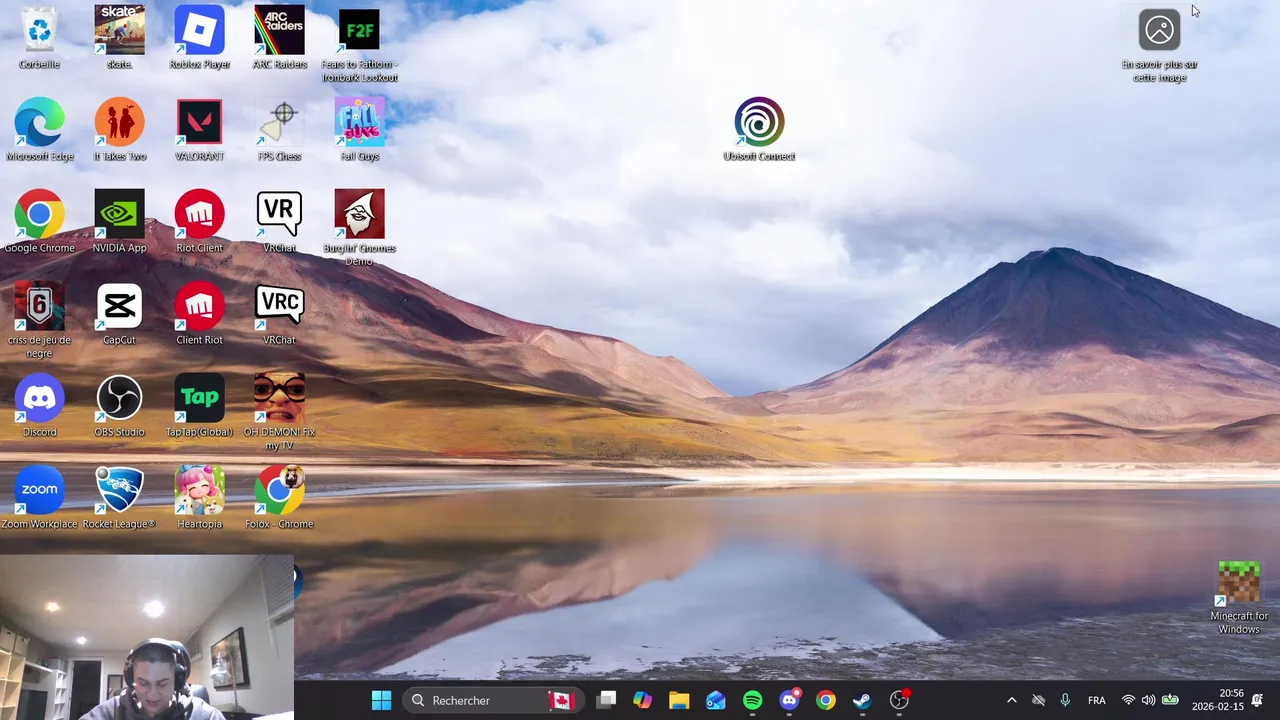This screenshot has height=720, width=1280.
Task: Open the Fears to Fathom Ironbark Lookout icon
Action: coord(359,45)
